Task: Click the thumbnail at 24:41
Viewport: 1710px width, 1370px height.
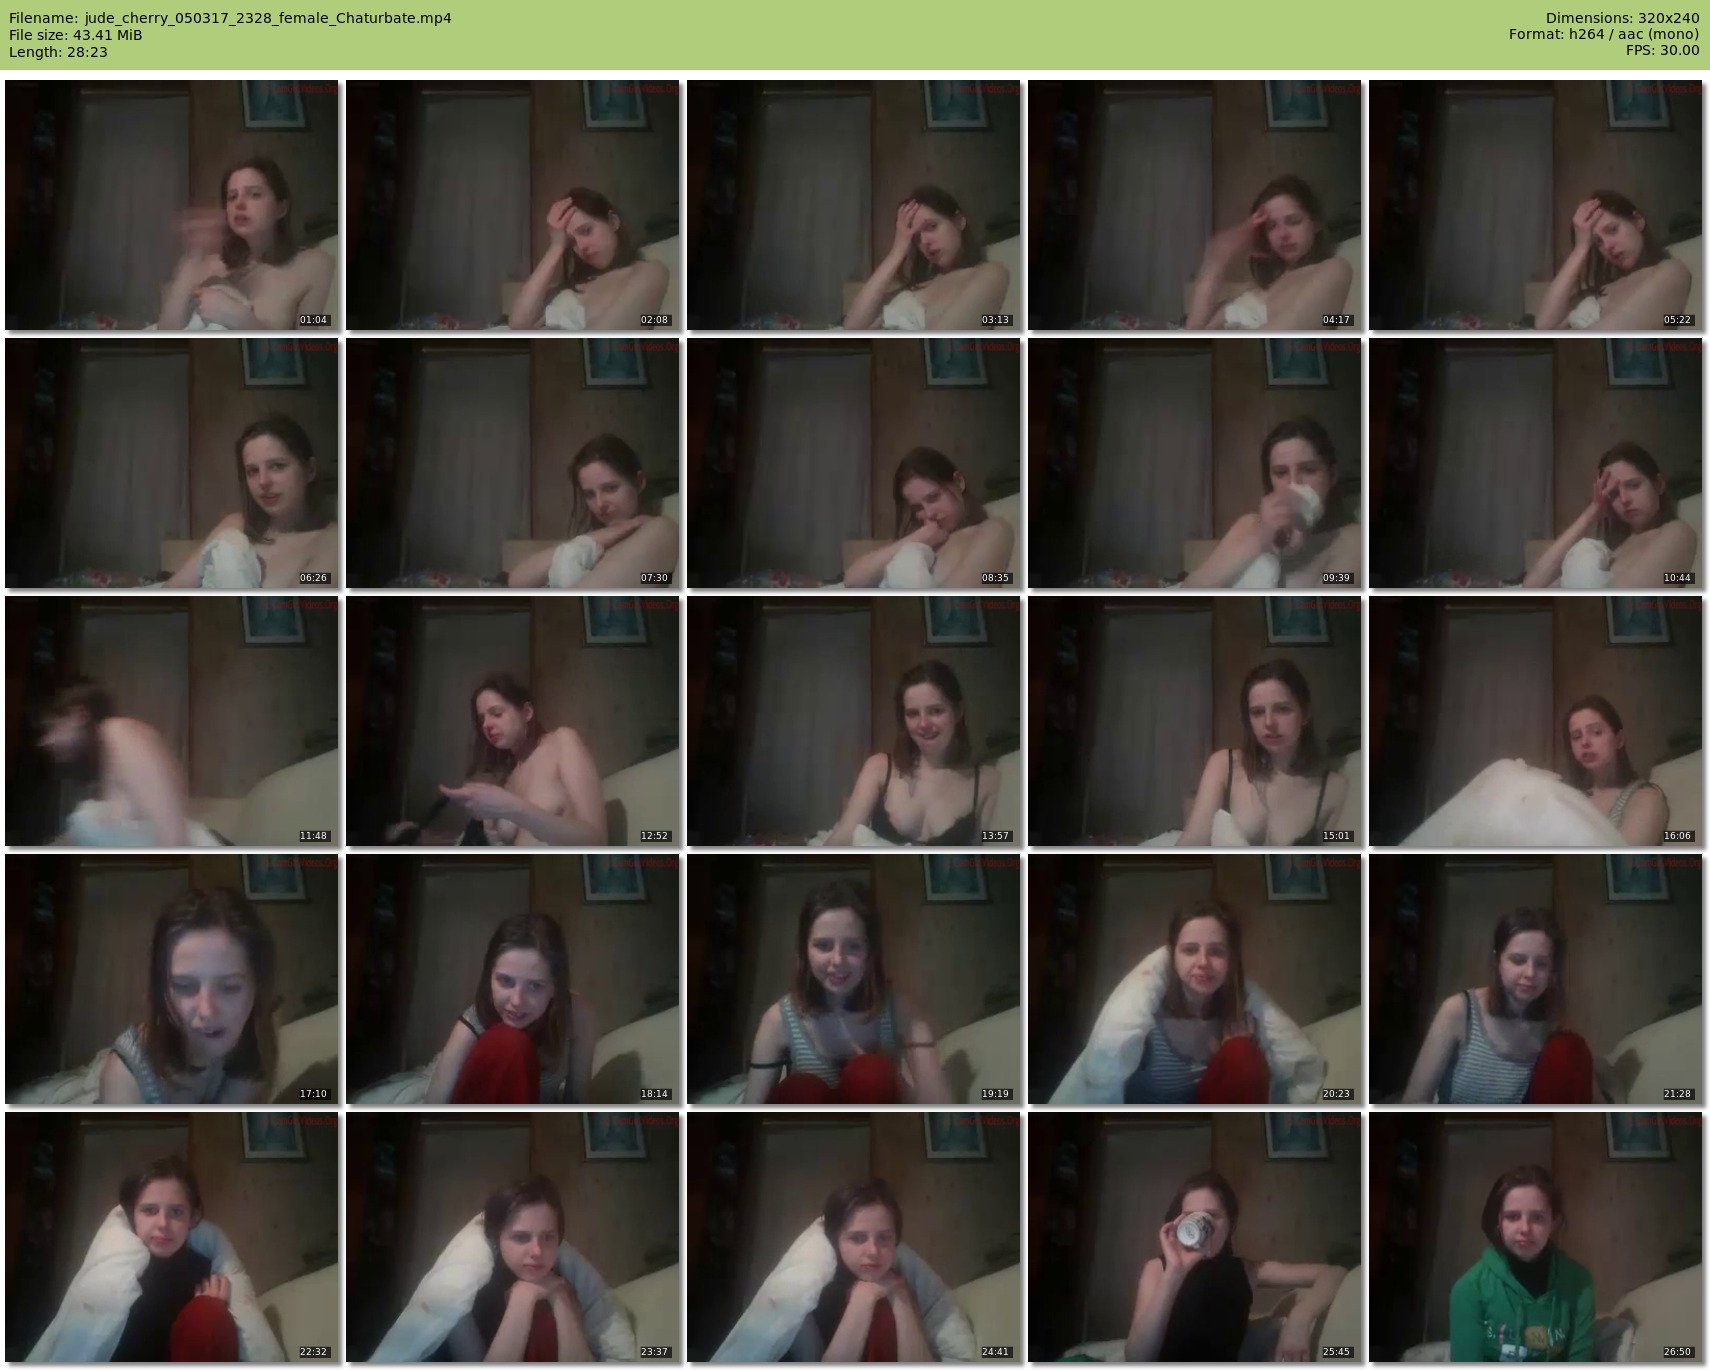Action: (x=853, y=1237)
